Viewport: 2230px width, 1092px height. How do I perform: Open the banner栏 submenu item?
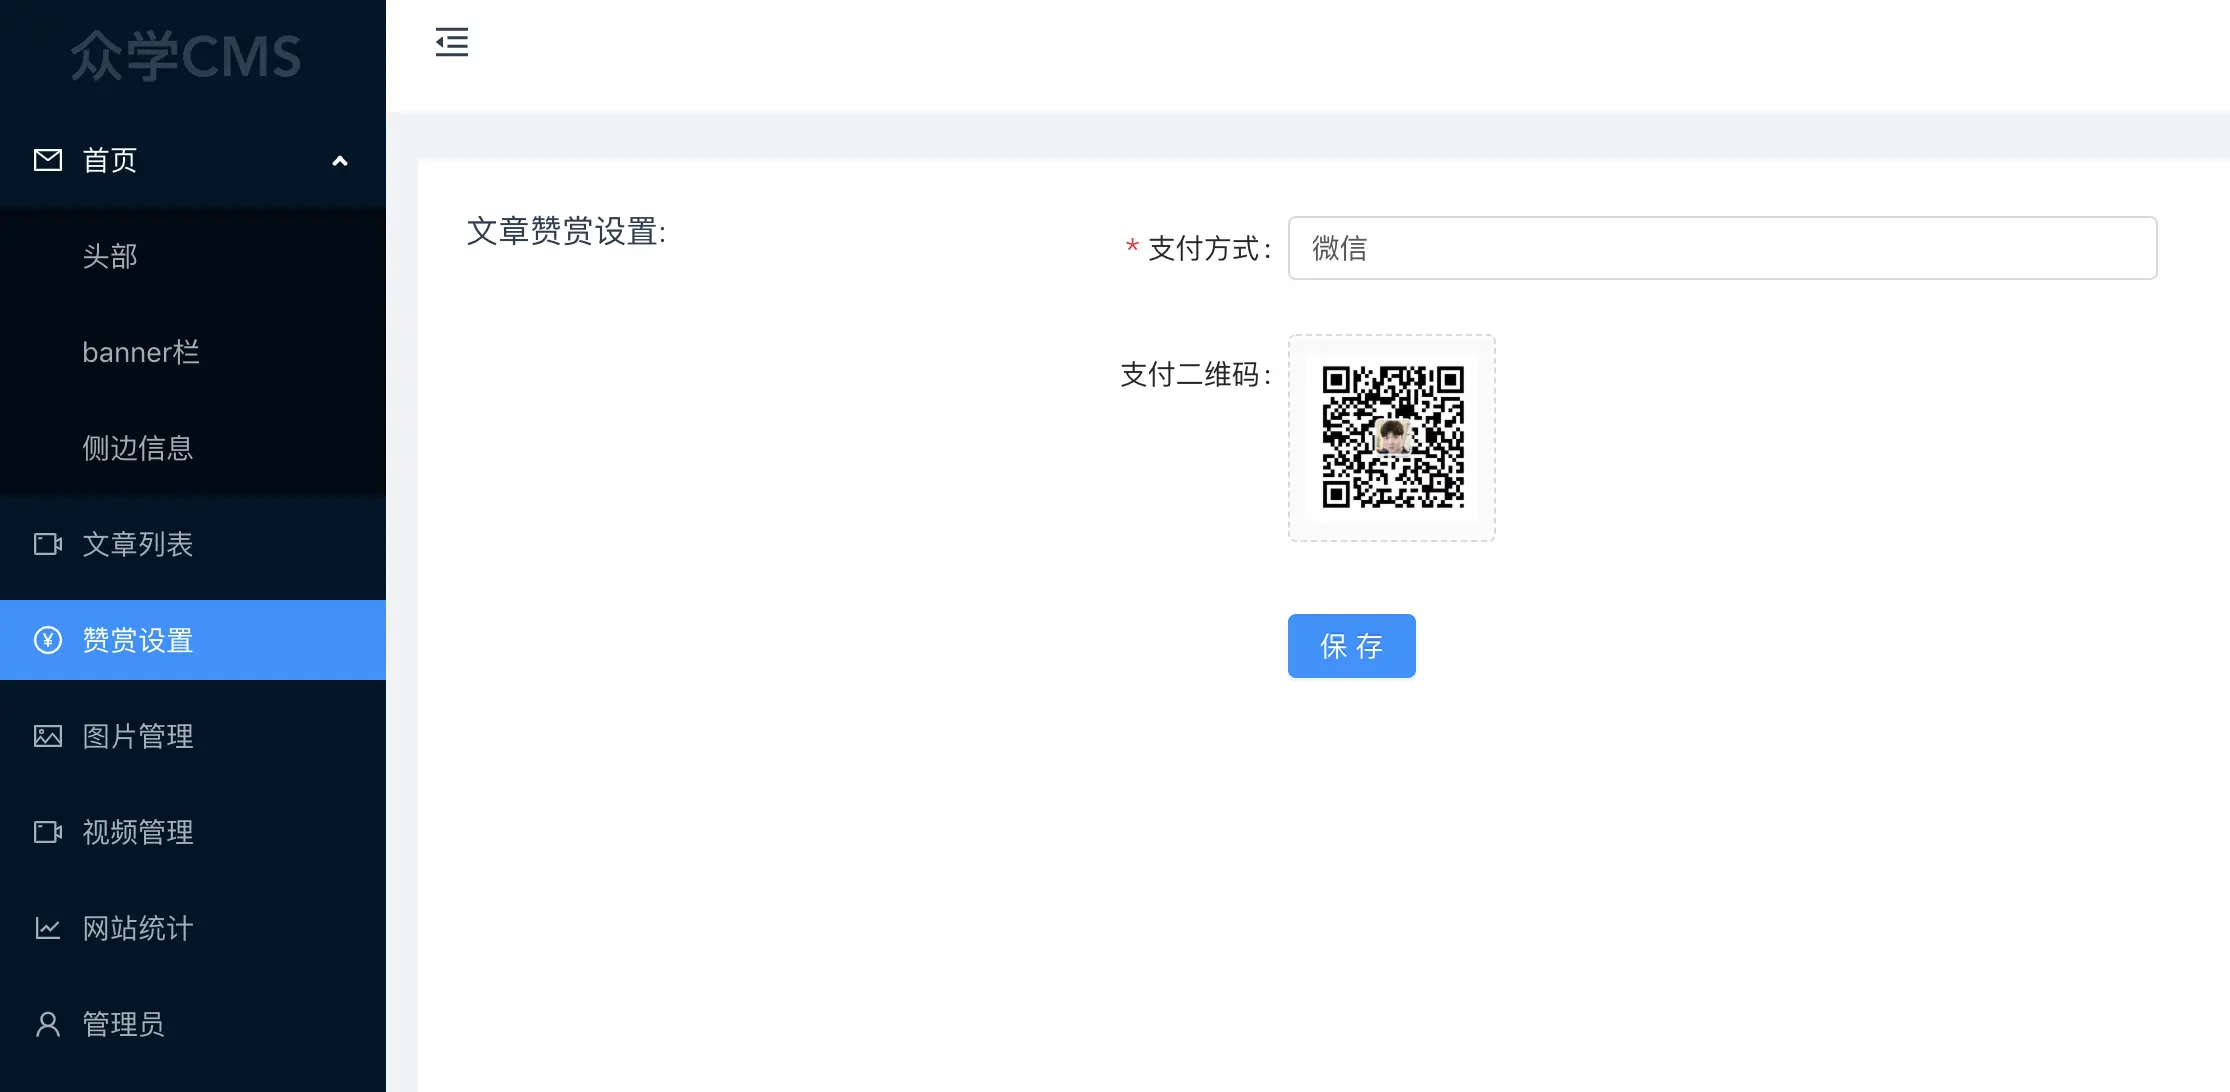pos(193,352)
